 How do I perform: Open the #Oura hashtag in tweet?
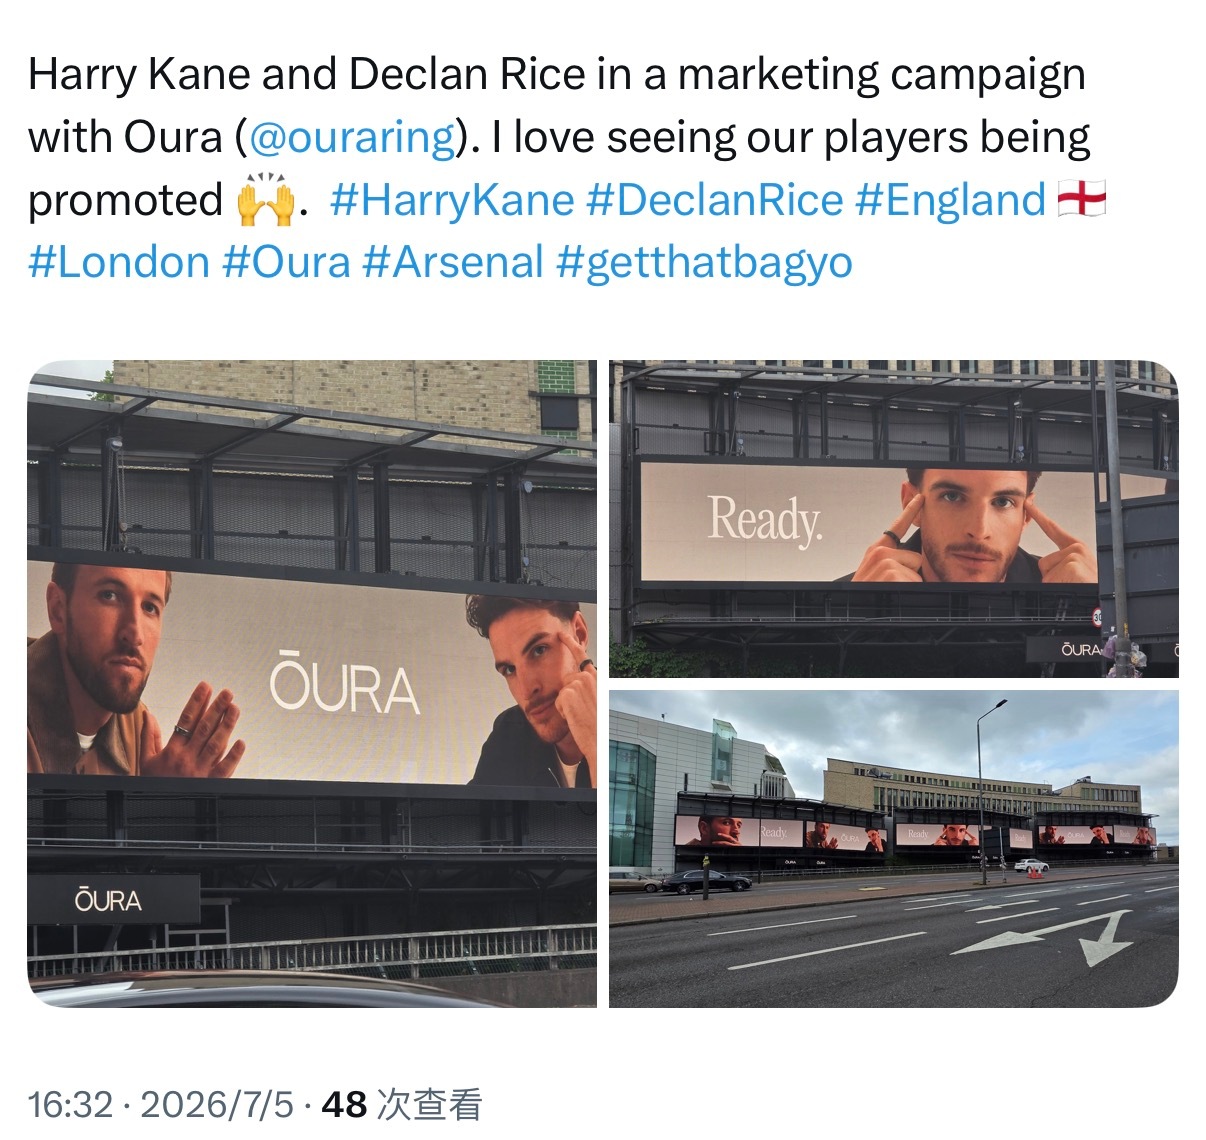(286, 262)
